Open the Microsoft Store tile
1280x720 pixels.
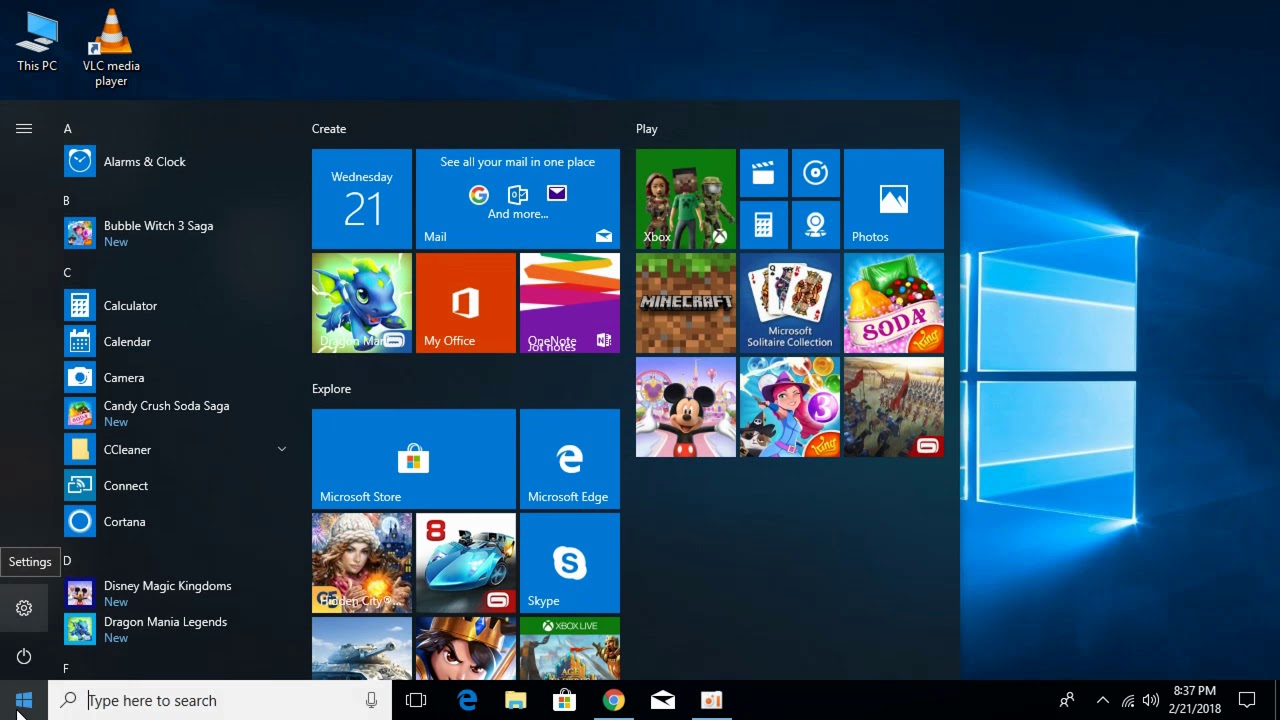click(x=414, y=459)
